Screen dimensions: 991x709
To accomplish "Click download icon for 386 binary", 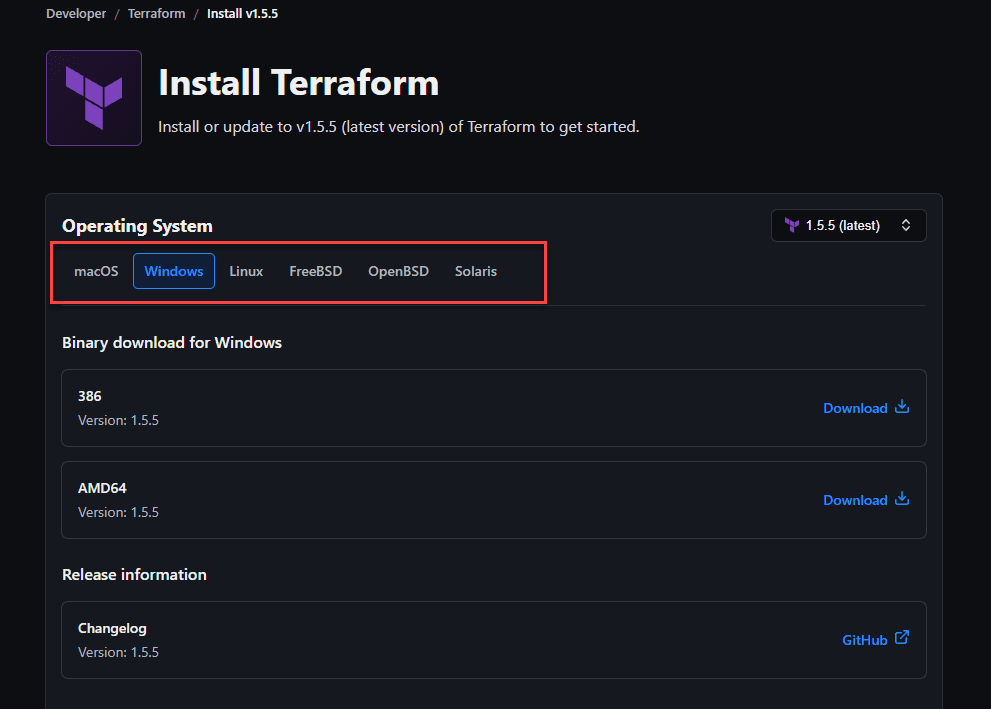I will 902,407.
